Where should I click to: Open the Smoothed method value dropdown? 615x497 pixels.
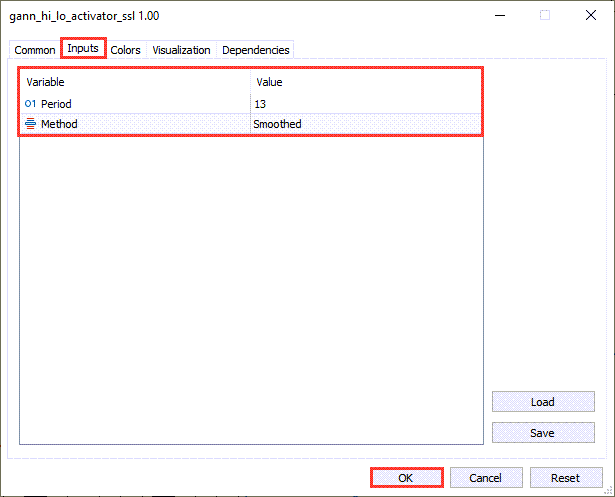click(x=366, y=124)
